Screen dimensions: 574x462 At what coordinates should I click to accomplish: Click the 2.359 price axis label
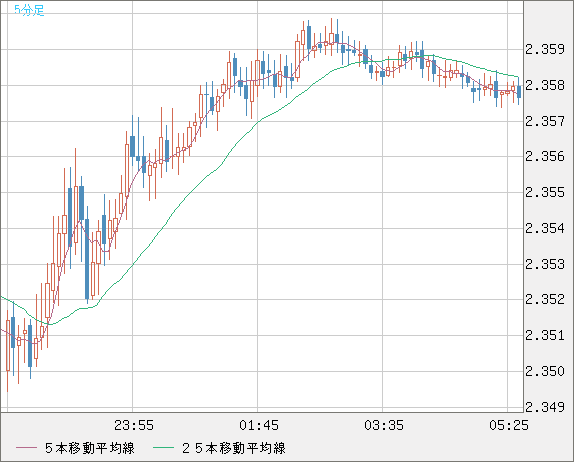[545, 49]
